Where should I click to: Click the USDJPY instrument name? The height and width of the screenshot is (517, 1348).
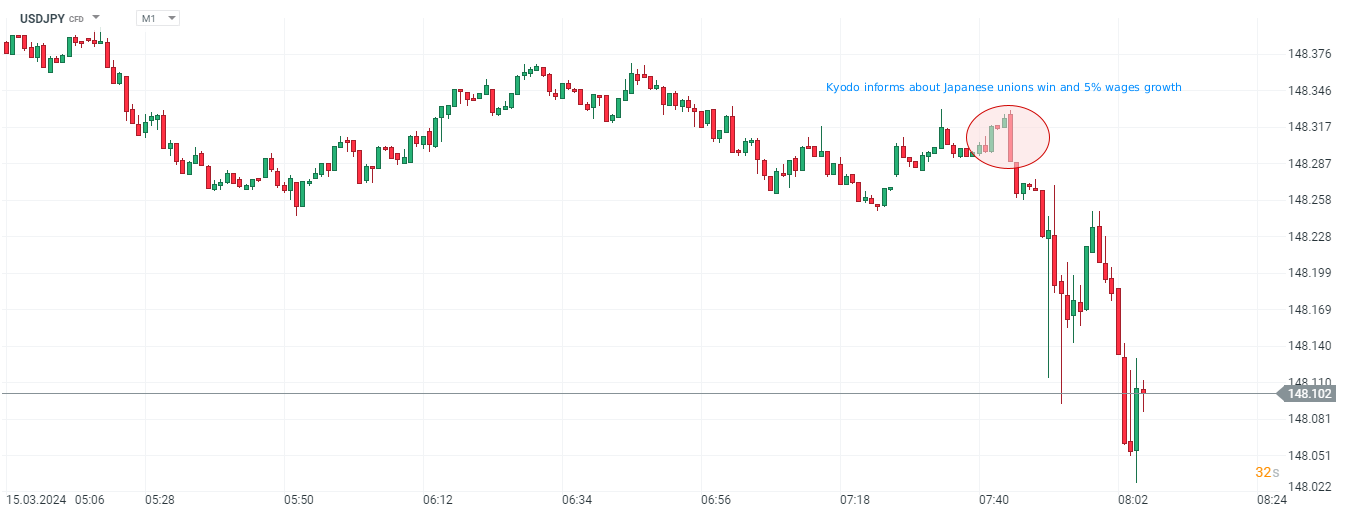coord(42,18)
